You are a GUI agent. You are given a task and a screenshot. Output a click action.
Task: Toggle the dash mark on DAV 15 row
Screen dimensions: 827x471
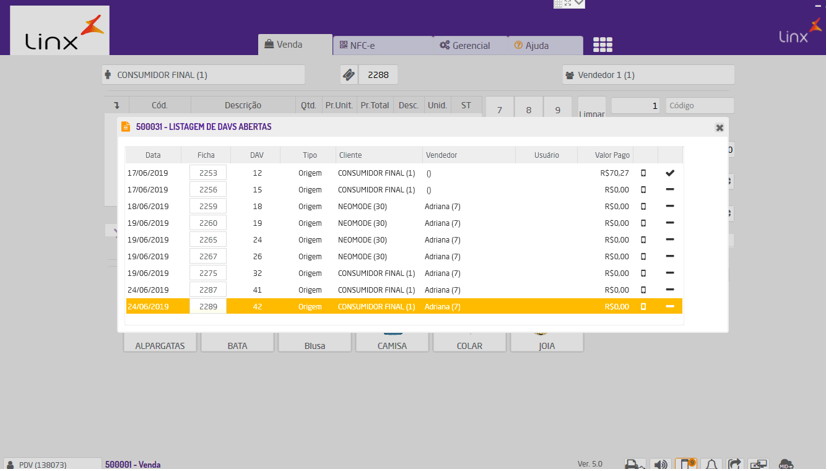point(670,190)
